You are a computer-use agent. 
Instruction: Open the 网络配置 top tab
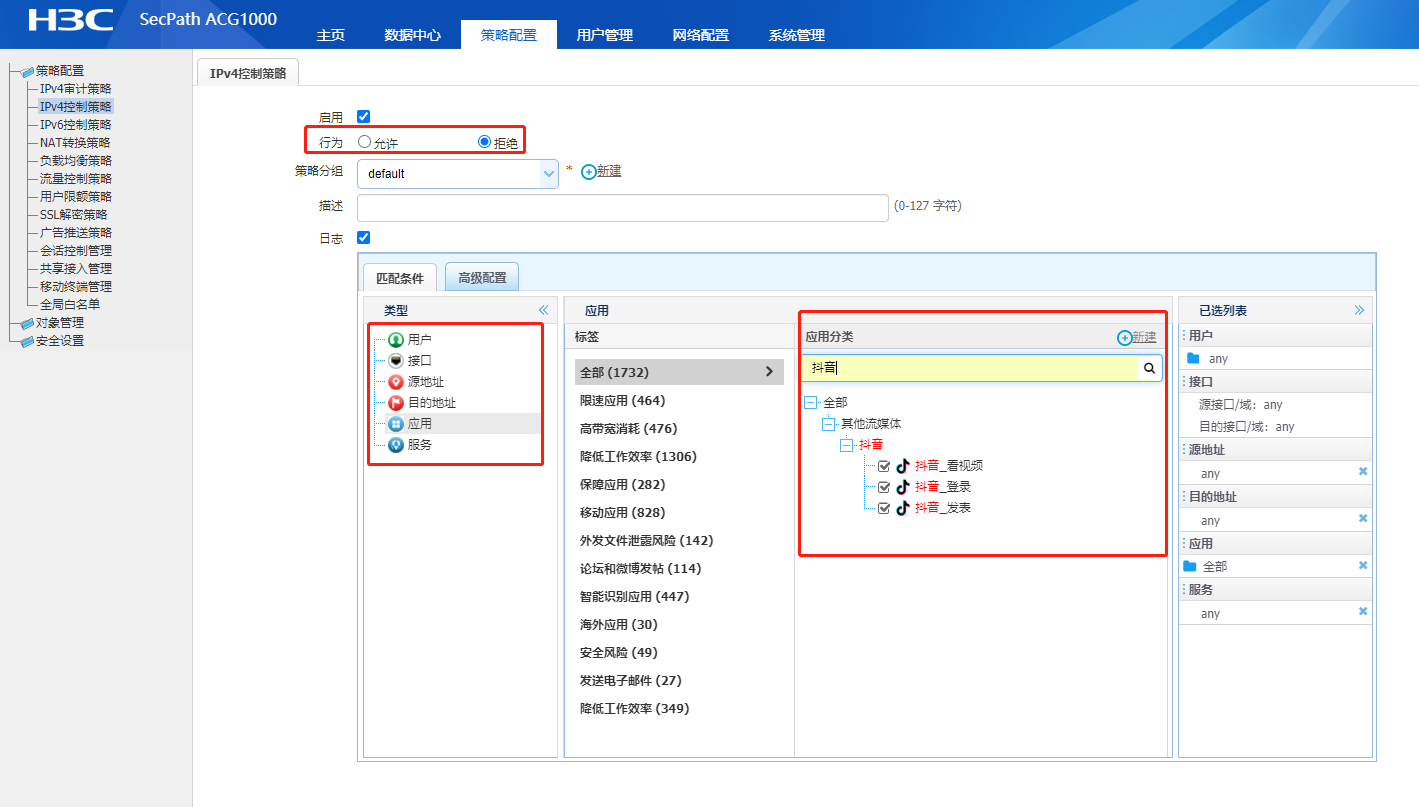point(701,35)
